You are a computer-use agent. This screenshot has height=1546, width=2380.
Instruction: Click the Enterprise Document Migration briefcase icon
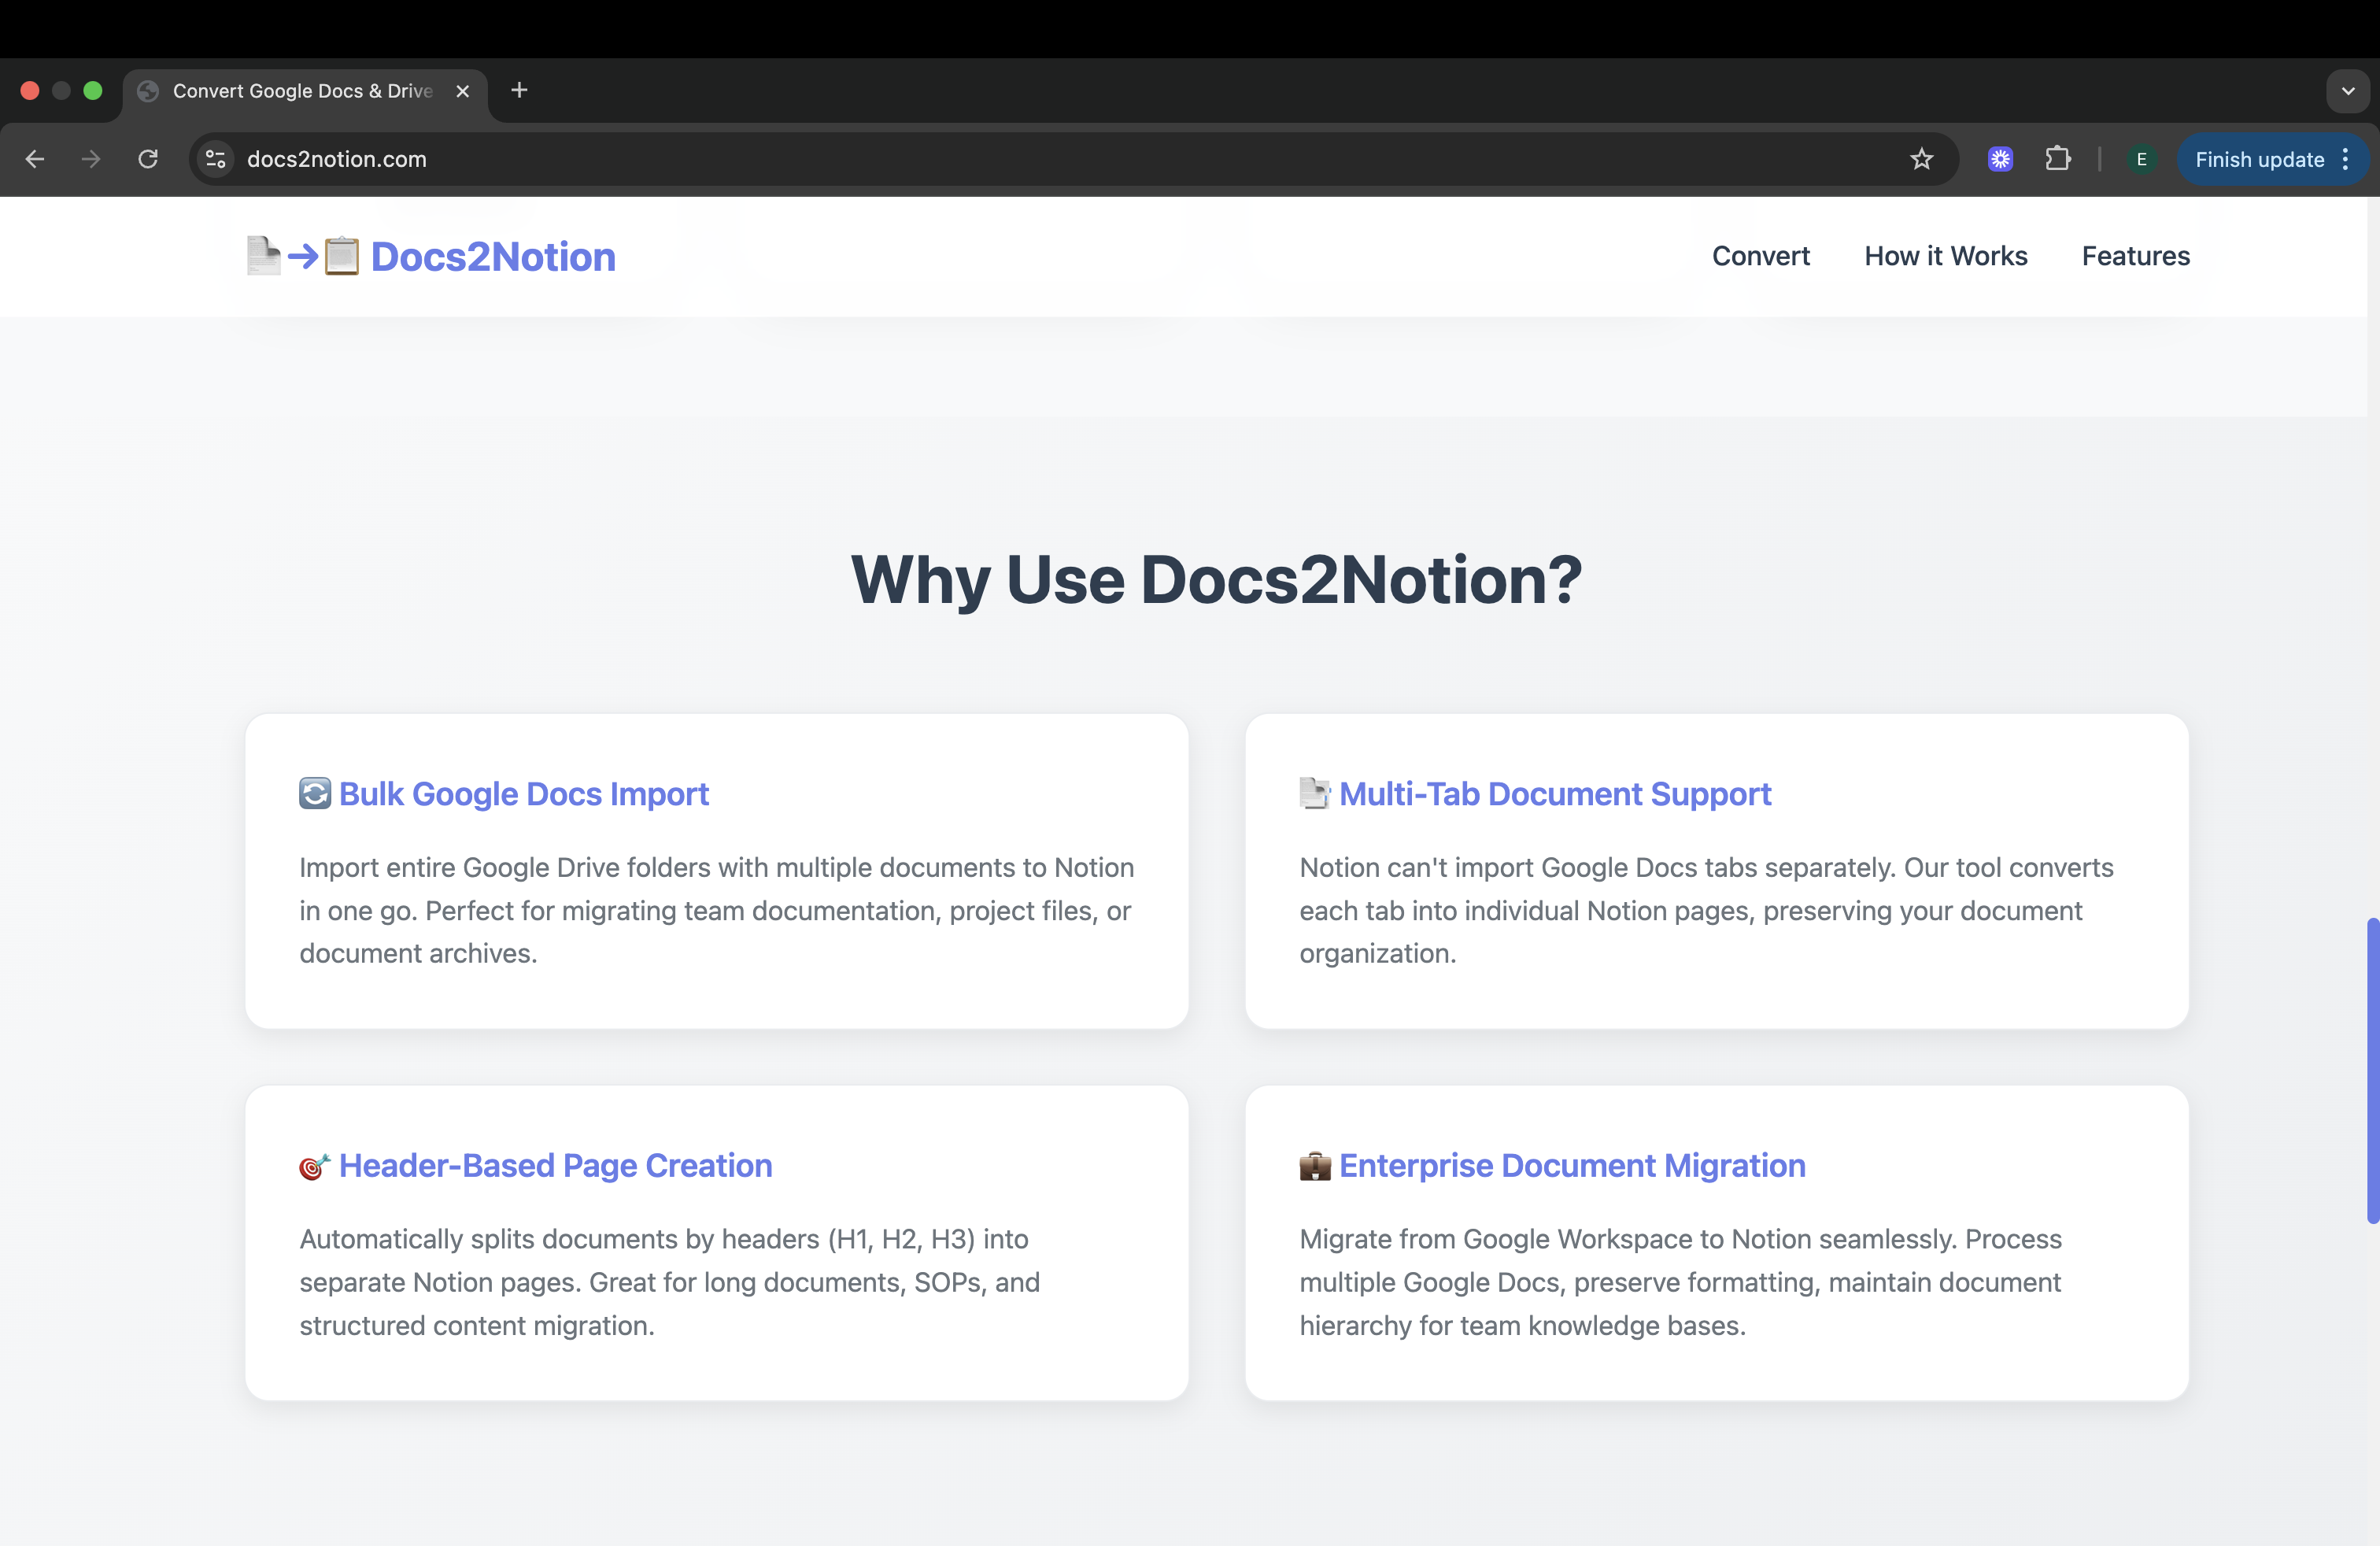click(x=1315, y=1166)
